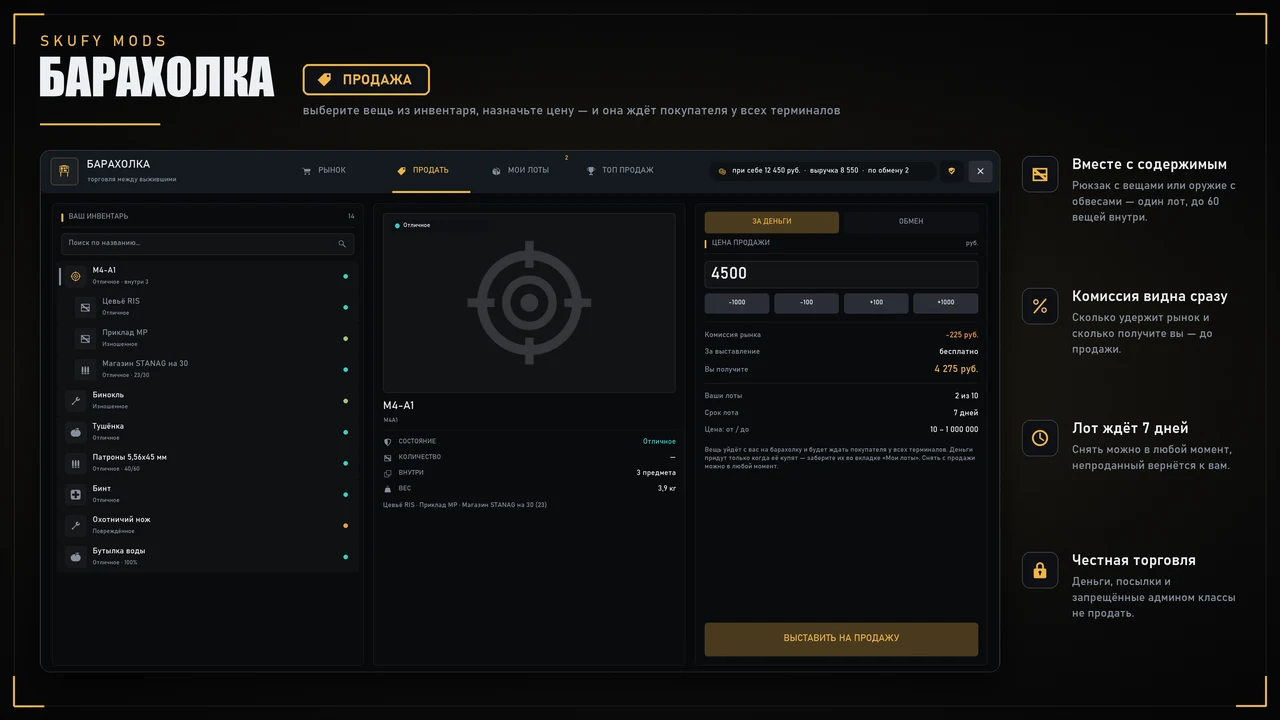1280x720 pixels.
Task: Click the Продажа tag badge in header
Action: pos(366,80)
